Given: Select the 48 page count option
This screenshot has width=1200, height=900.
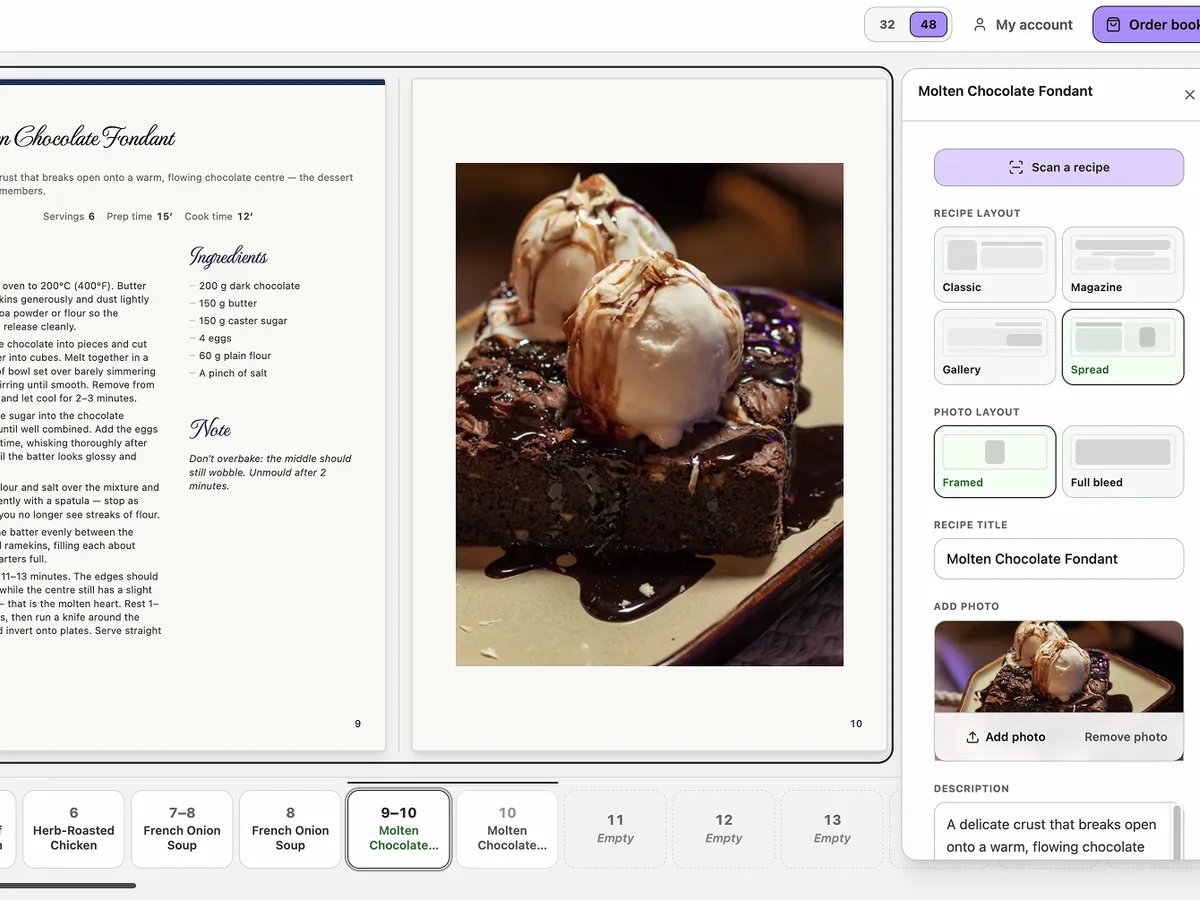Looking at the screenshot, I should (x=929, y=25).
